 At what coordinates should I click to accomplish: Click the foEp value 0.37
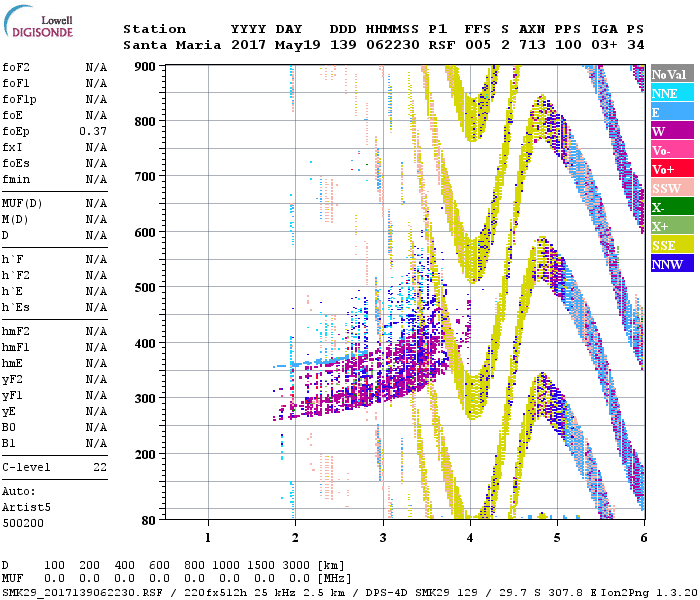[x=95, y=131]
